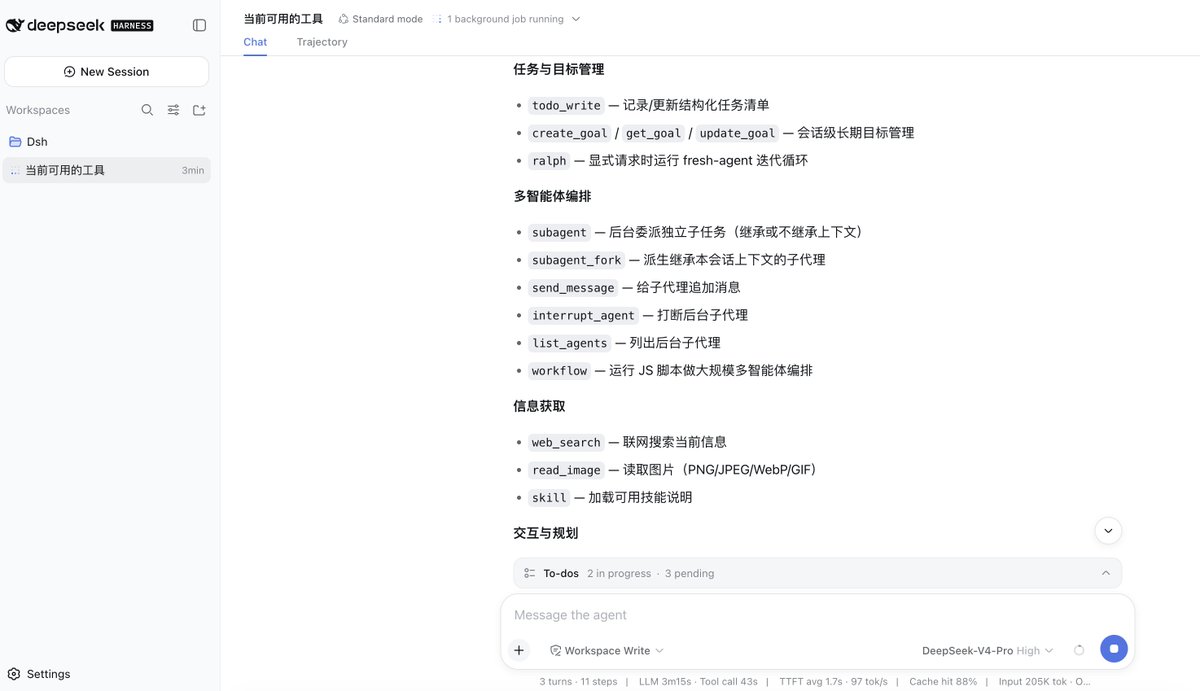The height and width of the screenshot is (691, 1200).
Task: Click the Workspaces heading
Action: 38,110
